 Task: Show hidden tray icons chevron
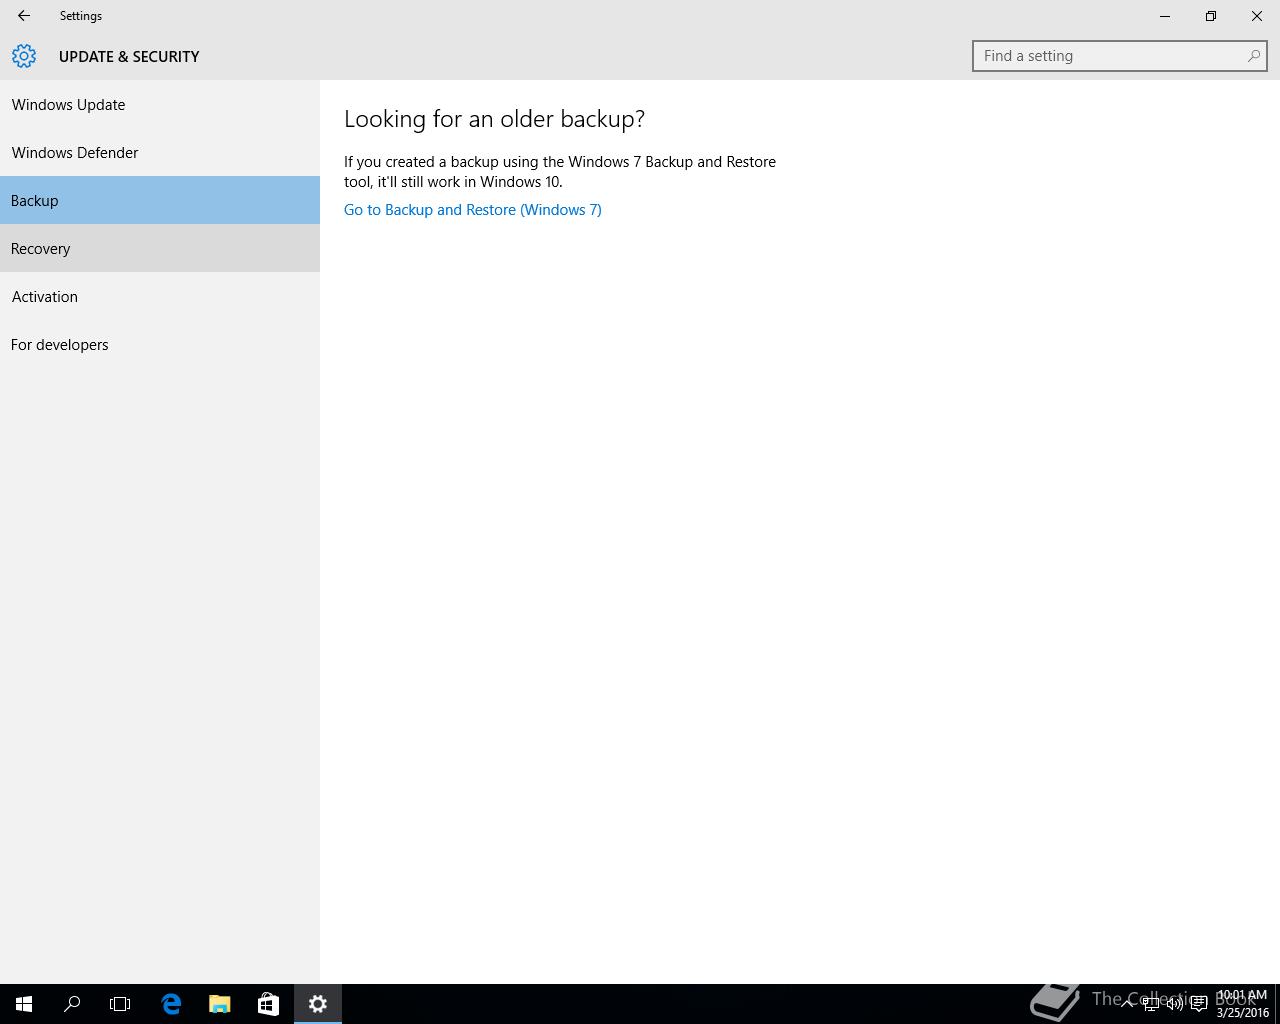click(x=1127, y=1004)
